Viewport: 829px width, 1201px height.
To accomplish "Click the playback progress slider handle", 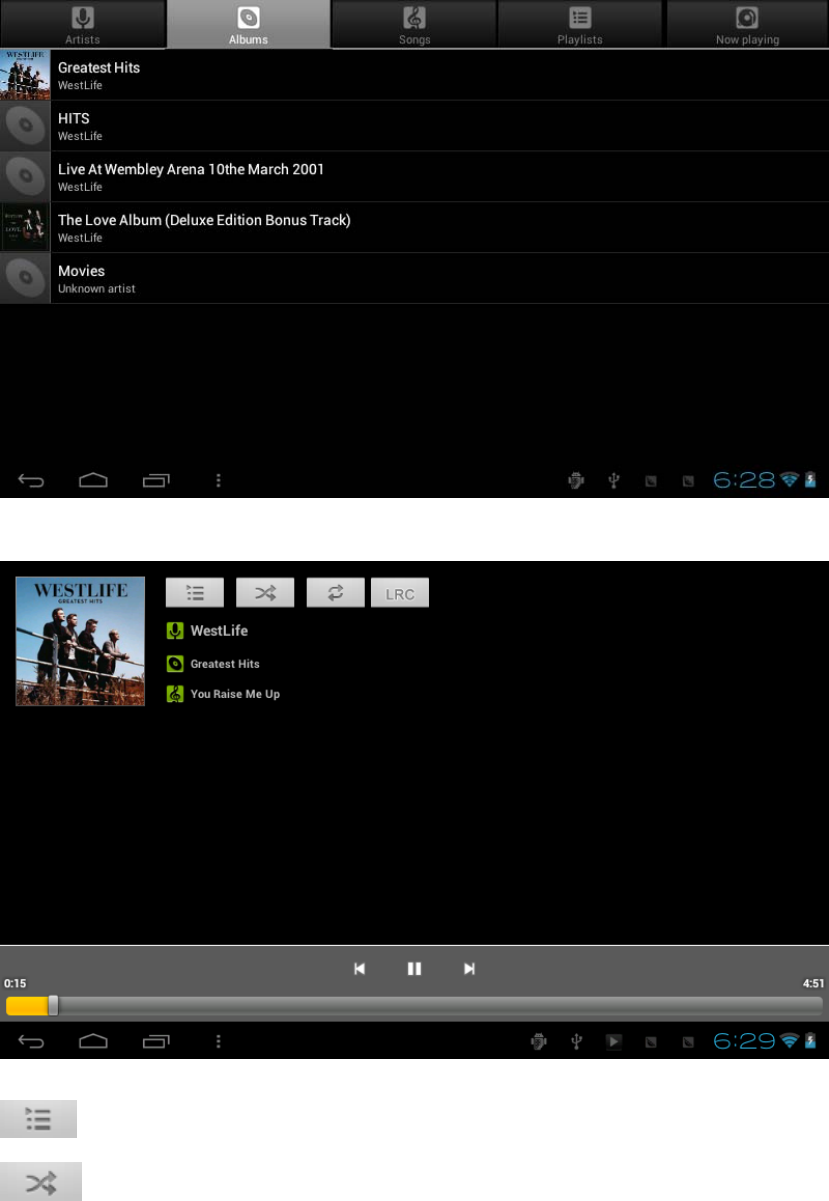I will click(x=53, y=1006).
